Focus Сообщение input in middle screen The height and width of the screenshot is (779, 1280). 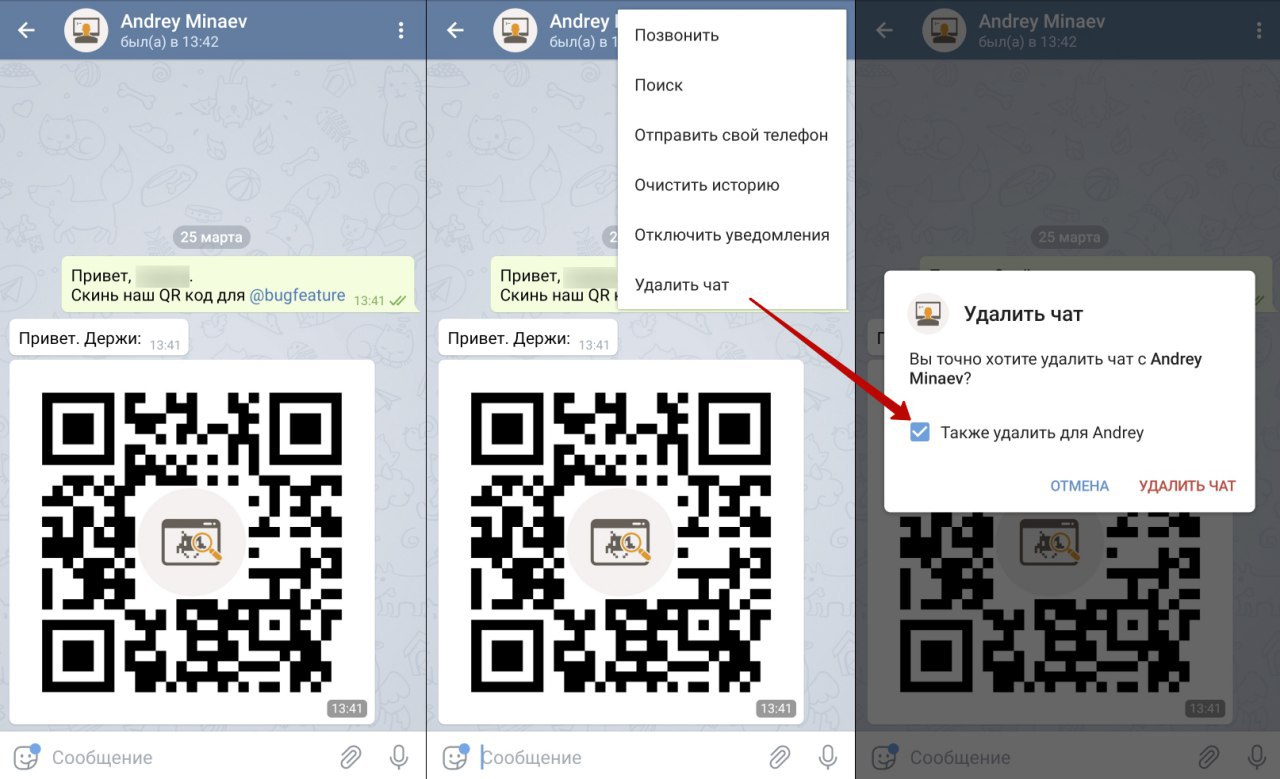(618, 757)
